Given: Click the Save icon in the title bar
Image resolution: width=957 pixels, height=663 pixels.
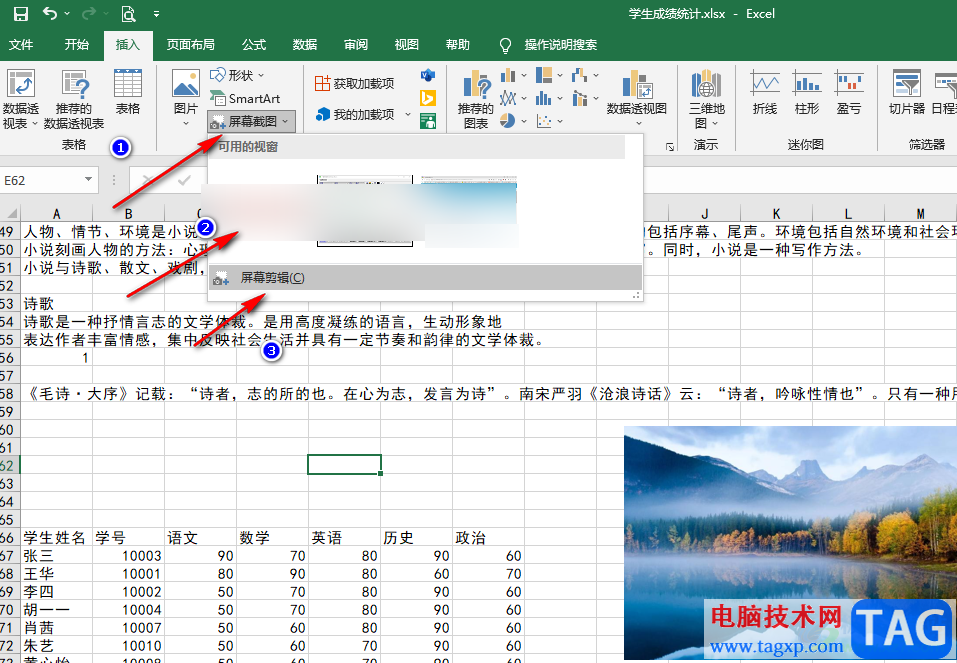Looking at the screenshot, I should pos(21,13).
